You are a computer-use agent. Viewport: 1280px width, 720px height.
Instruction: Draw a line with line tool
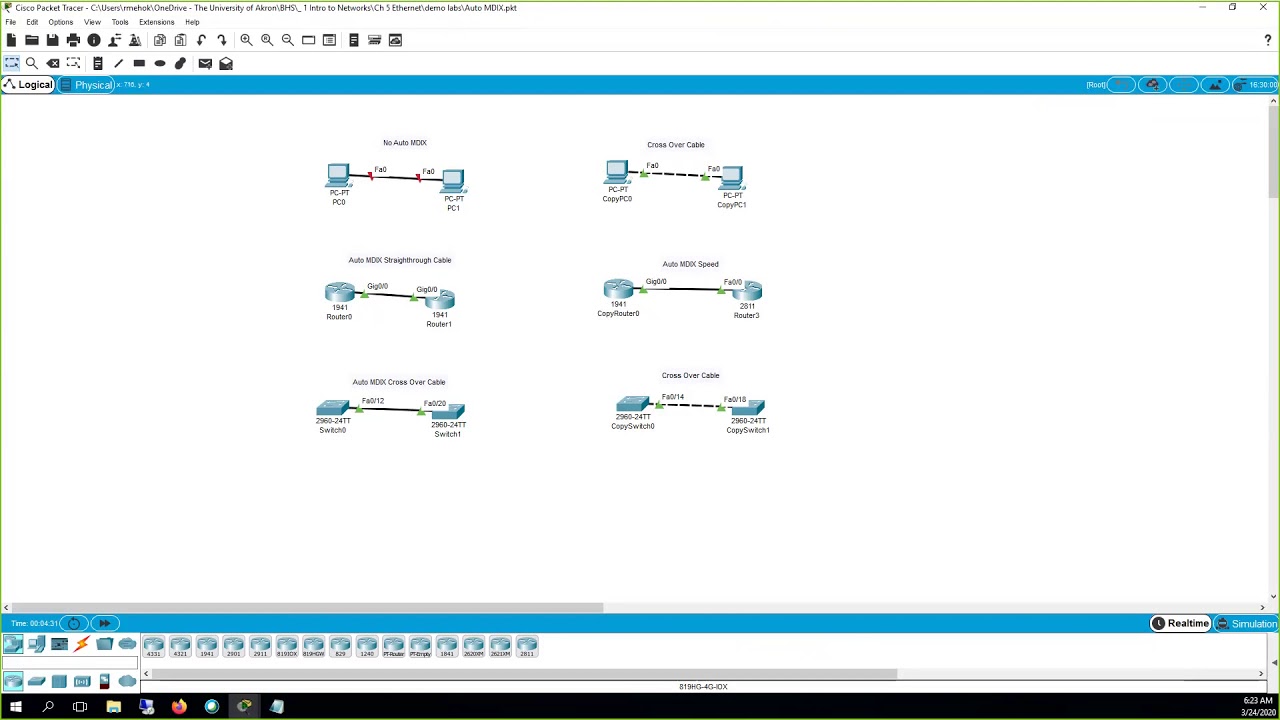tap(118, 63)
